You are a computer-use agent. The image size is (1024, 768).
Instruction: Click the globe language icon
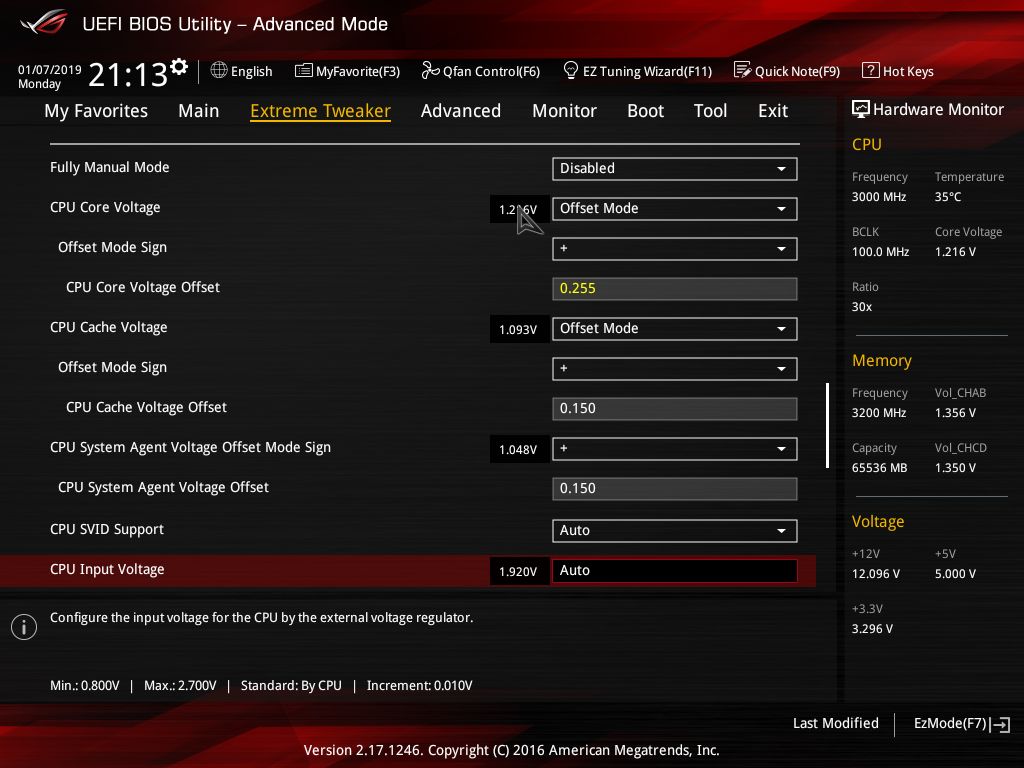click(219, 70)
